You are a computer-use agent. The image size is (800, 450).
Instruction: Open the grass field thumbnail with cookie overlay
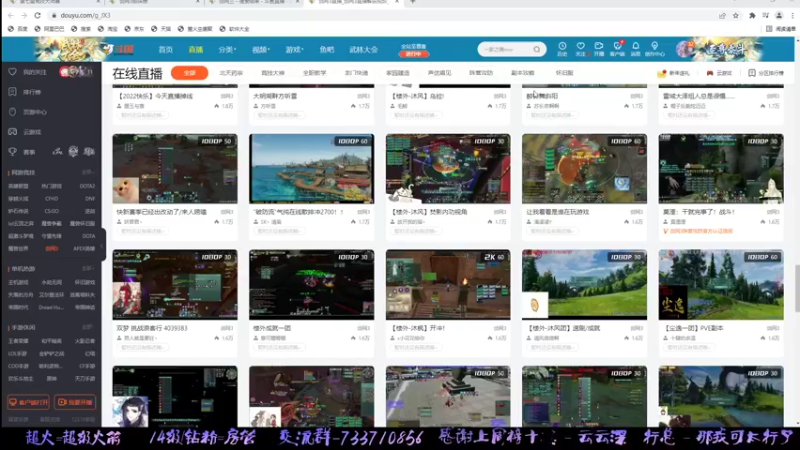coord(584,285)
